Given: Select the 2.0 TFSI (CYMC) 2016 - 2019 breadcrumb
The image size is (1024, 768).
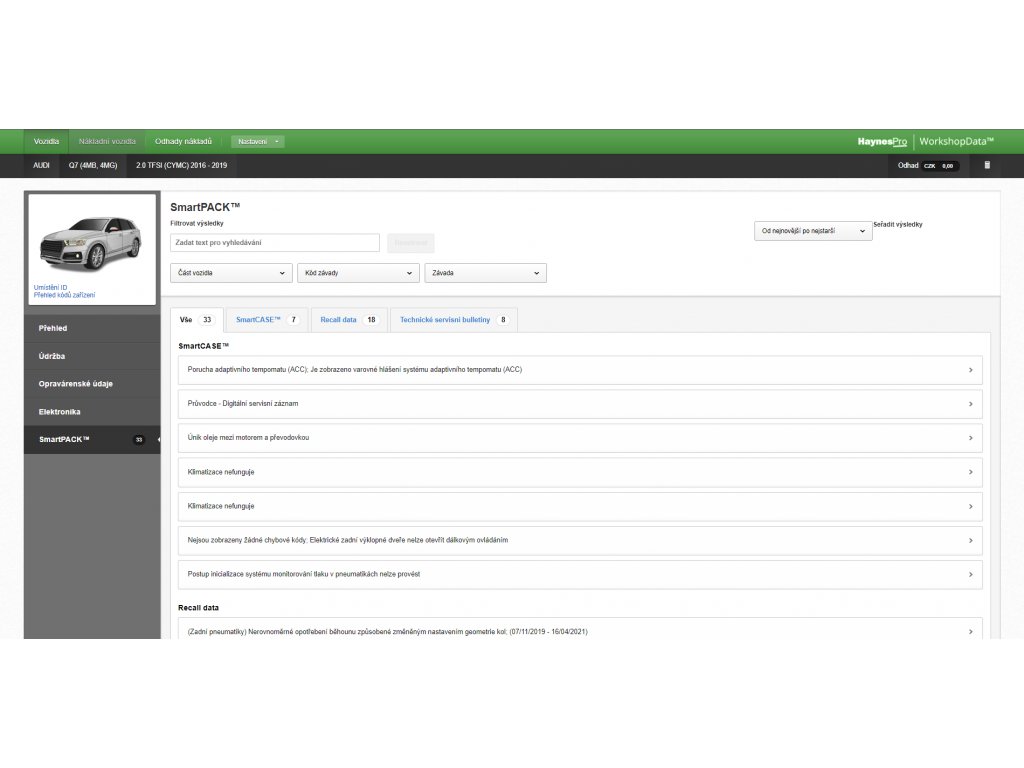Looking at the screenshot, I should click(182, 165).
